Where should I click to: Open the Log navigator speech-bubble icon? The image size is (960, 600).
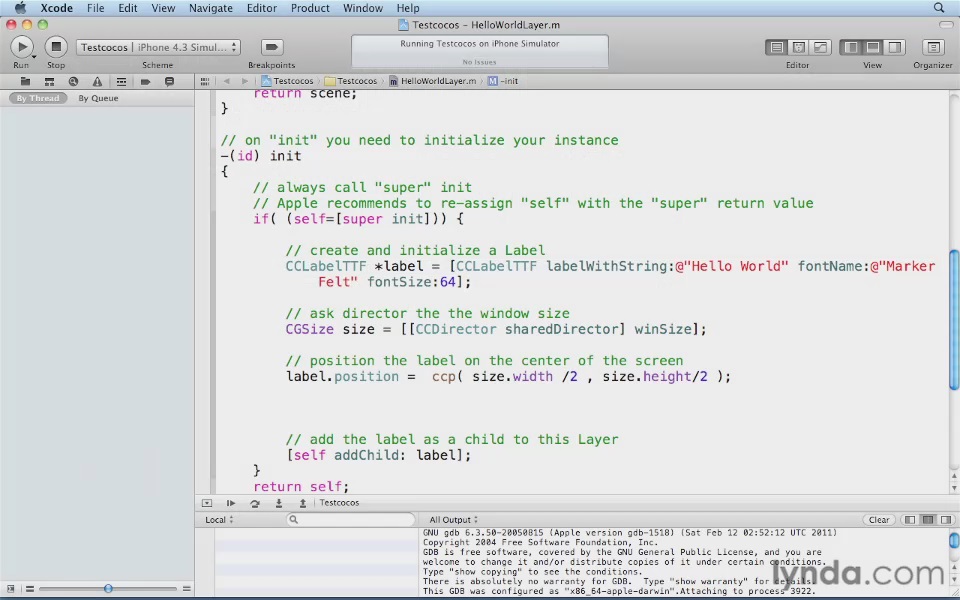[170, 81]
